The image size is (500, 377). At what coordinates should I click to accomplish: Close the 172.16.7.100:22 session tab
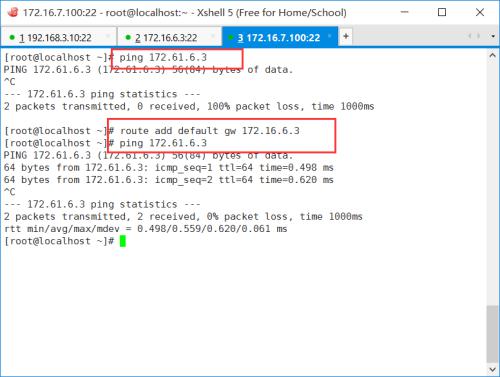(330, 36)
